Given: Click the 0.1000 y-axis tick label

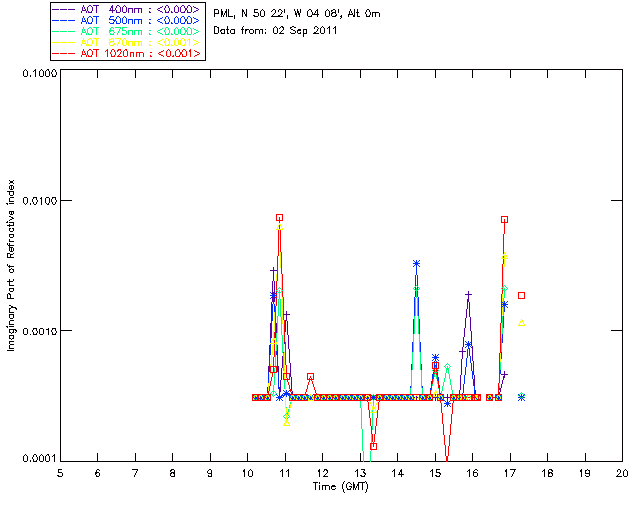Looking at the screenshot, I should [39, 73].
